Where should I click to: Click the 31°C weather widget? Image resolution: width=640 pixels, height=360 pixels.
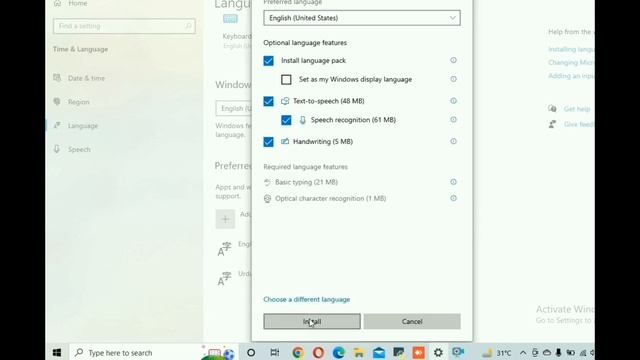(497, 353)
